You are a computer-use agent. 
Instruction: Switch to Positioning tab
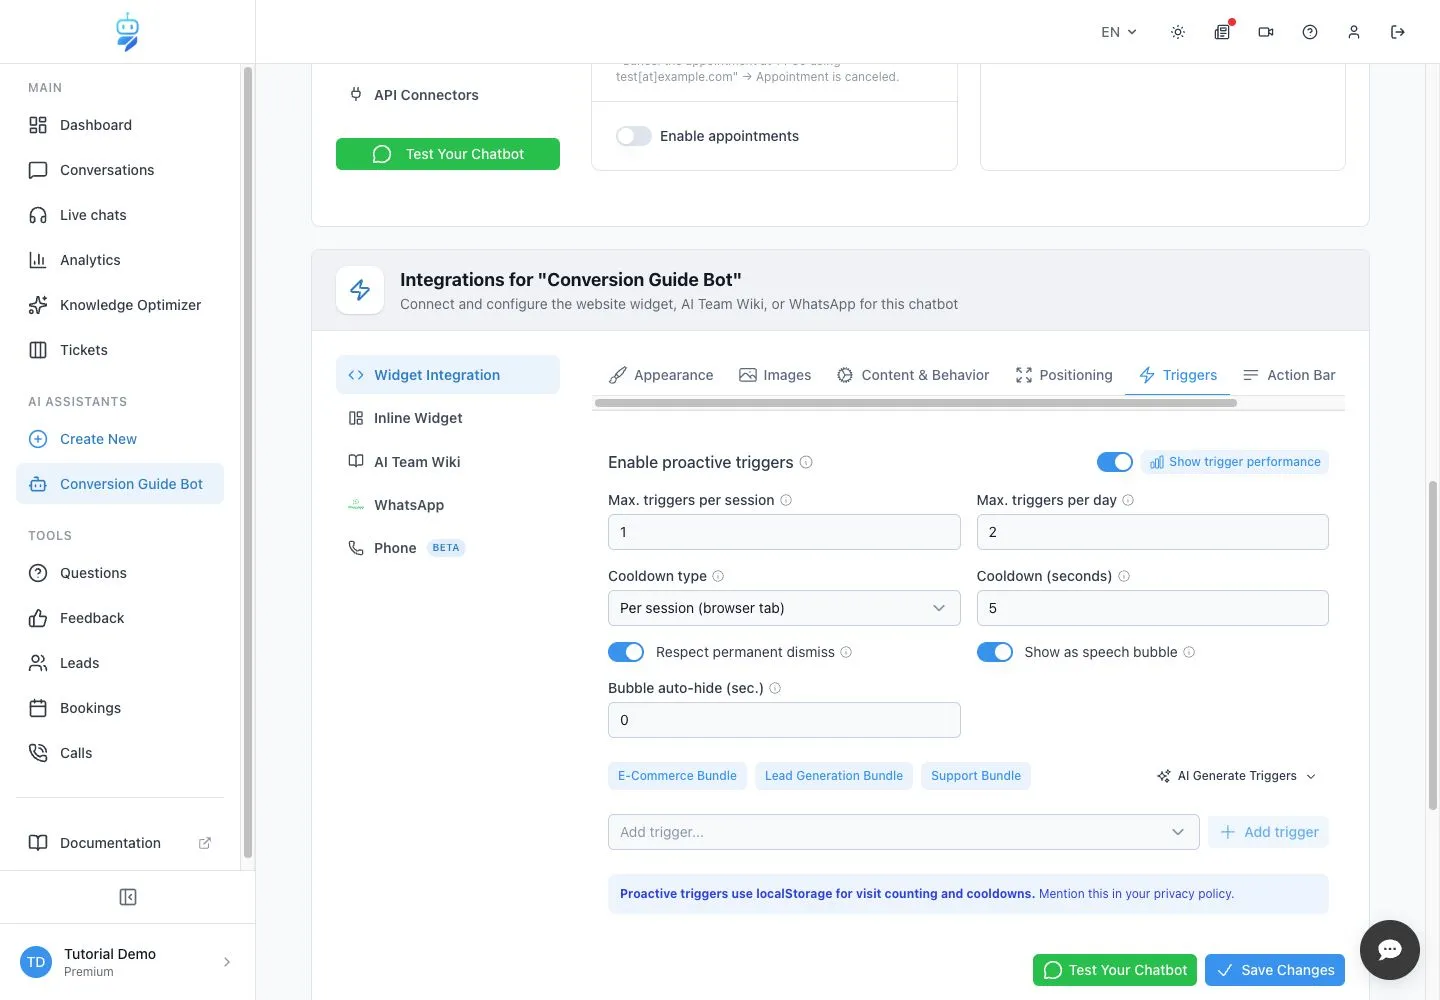1064,375
